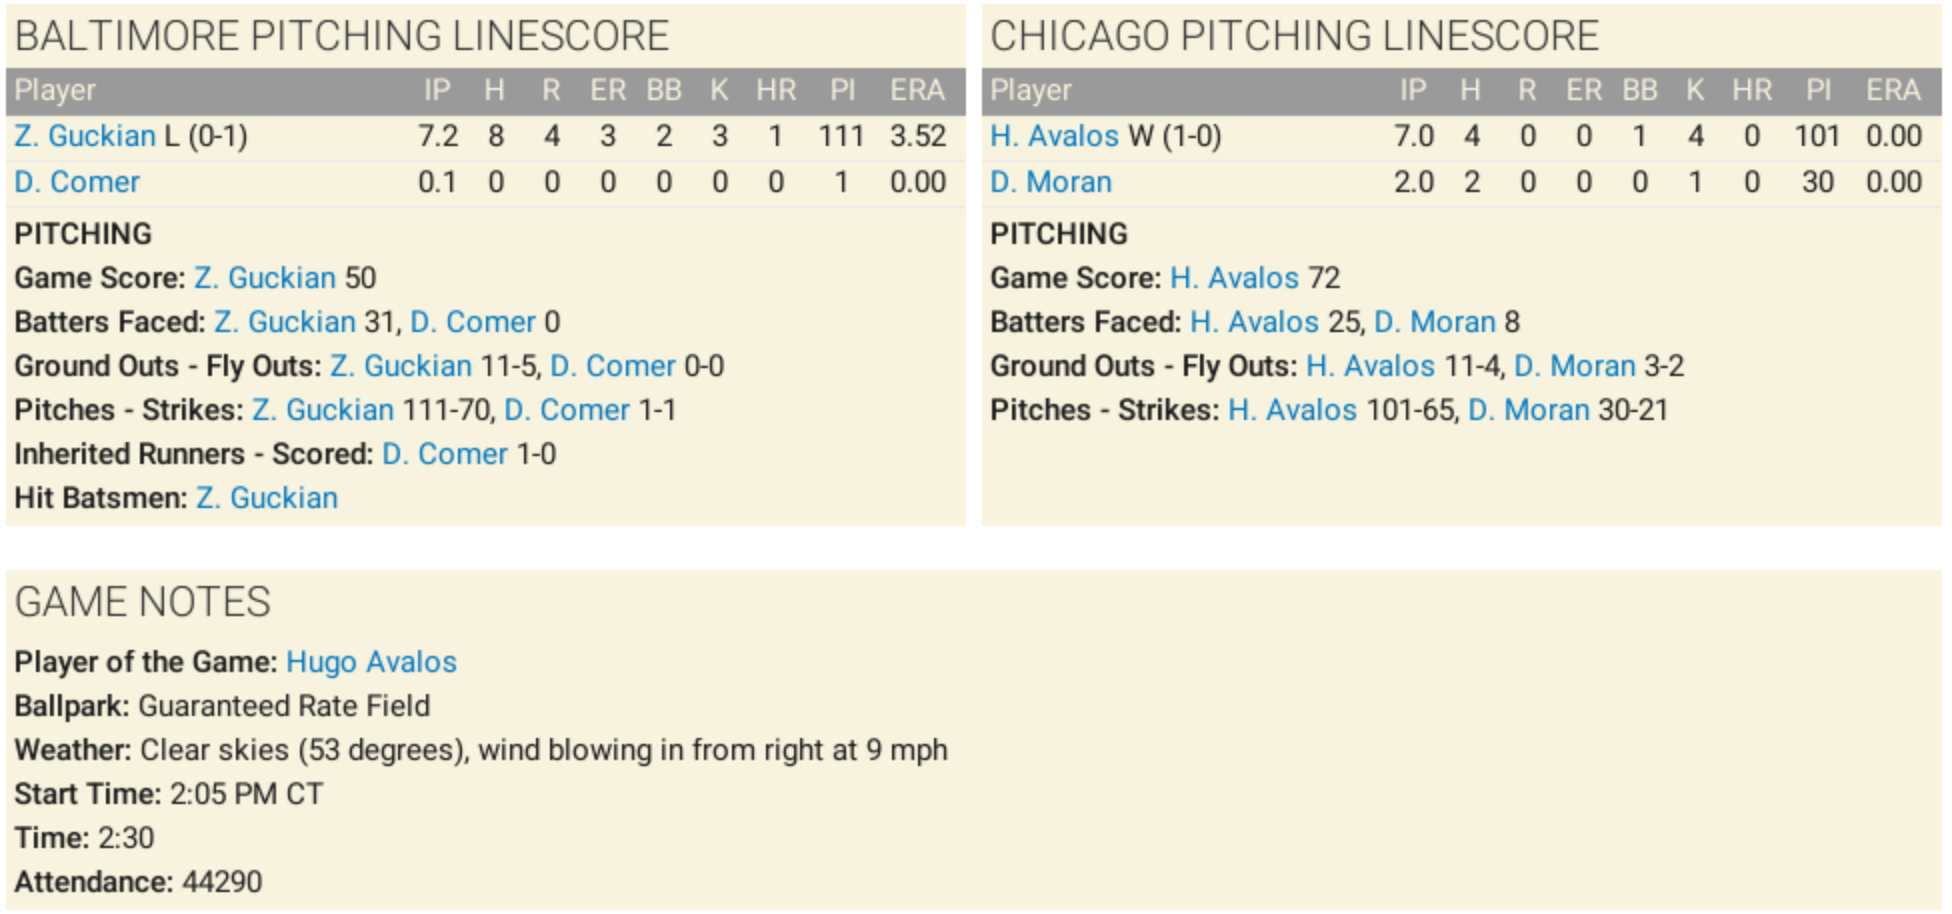Click H. Avalos link beside Chicago Game Score
This screenshot has height=914, width=1952.
[1234, 278]
